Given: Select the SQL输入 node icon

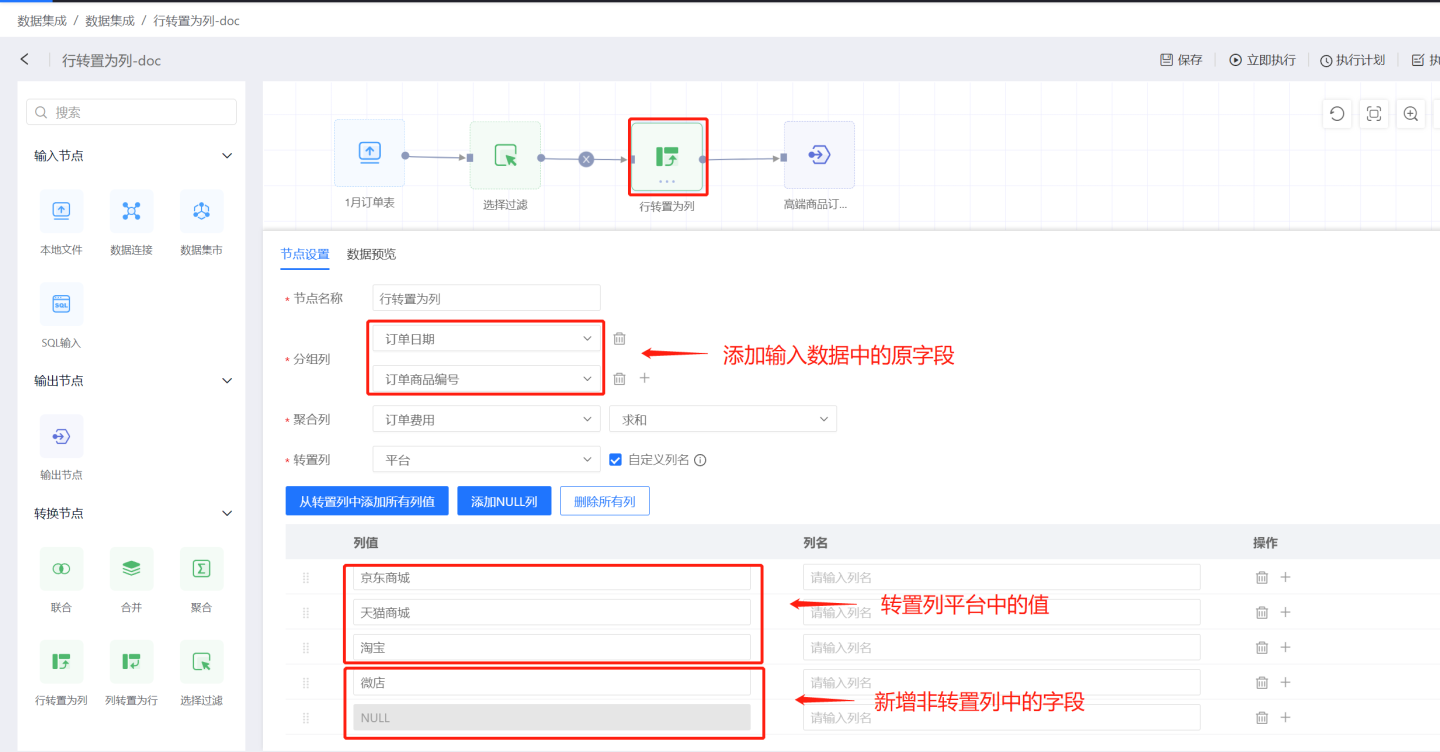Looking at the screenshot, I should [61, 304].
